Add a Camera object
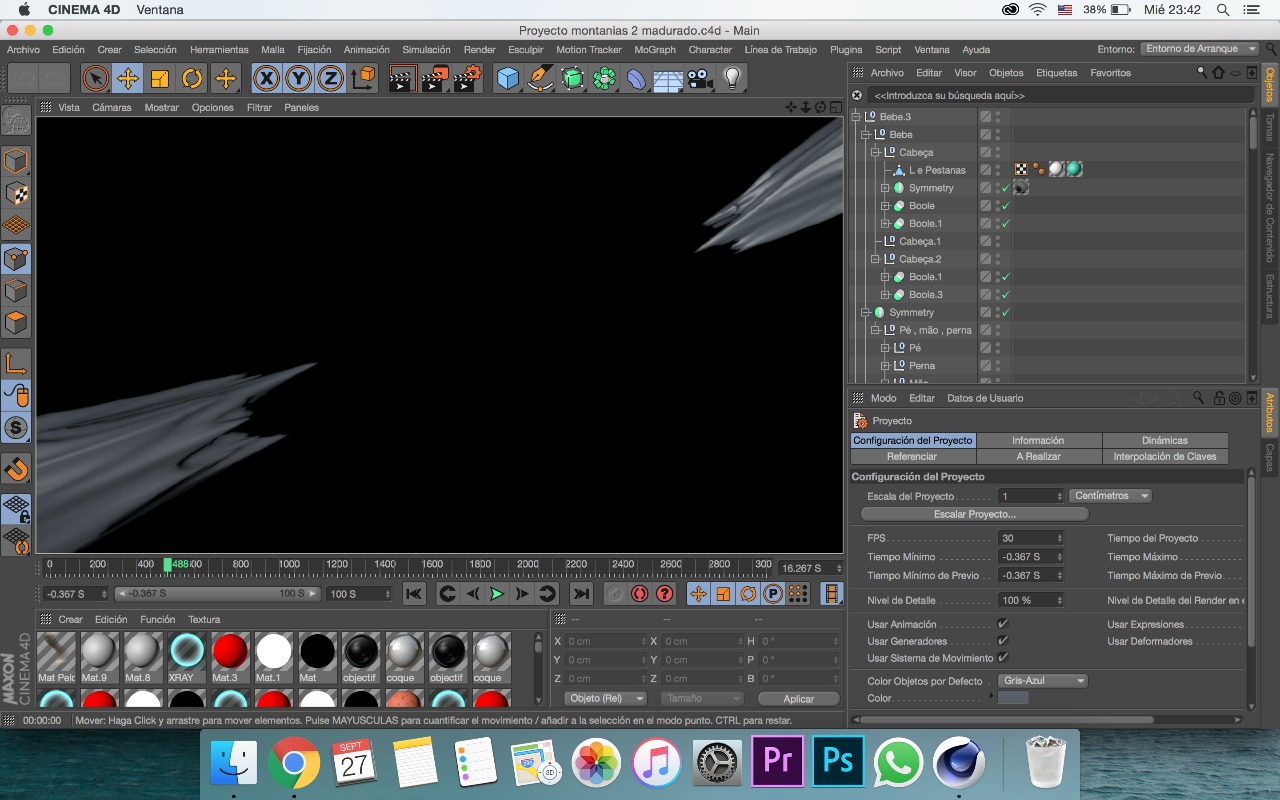The image size is (1280, 800). tap(700, 78)
